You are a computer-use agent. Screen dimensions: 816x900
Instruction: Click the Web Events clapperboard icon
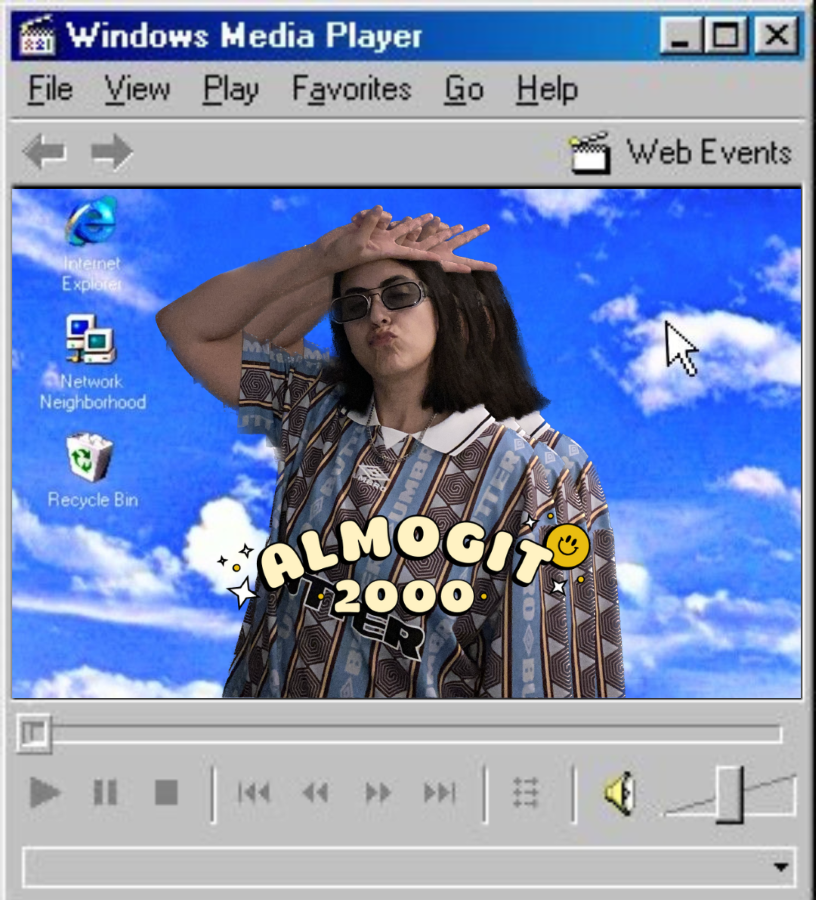tap(589, 153)
